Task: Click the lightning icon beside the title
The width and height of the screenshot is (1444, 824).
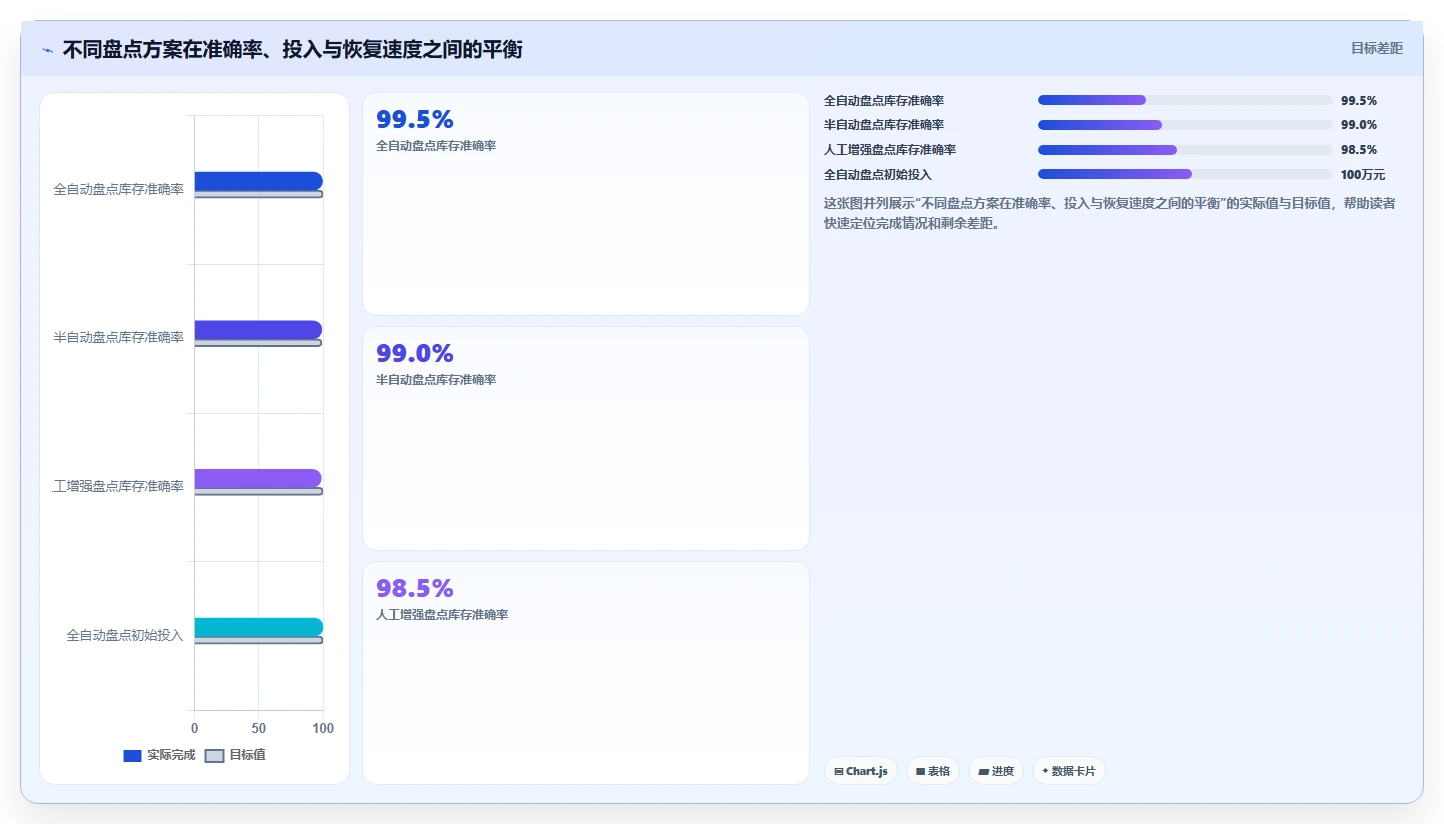Action: [48, 50]
